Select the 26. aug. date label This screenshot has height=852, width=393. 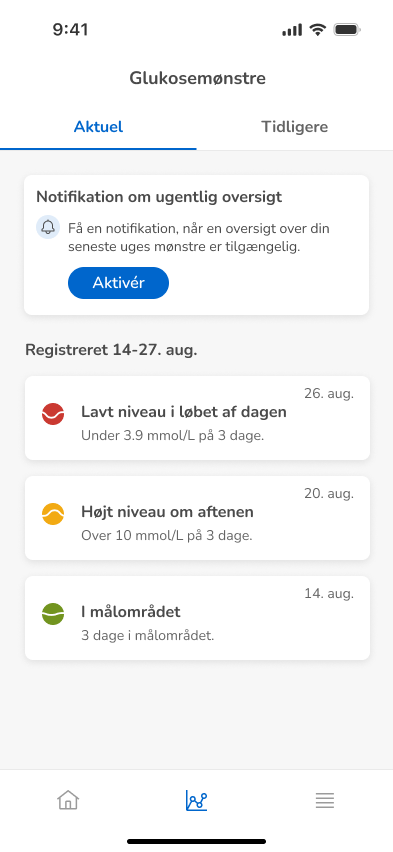click(x=329, y=394)
